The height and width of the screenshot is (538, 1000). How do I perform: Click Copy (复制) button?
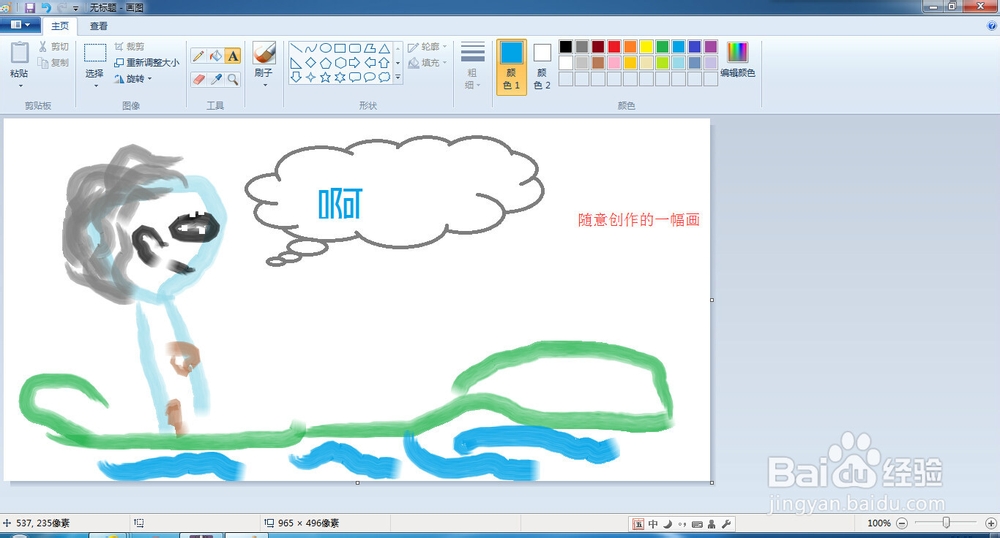[x=54, y=62]
